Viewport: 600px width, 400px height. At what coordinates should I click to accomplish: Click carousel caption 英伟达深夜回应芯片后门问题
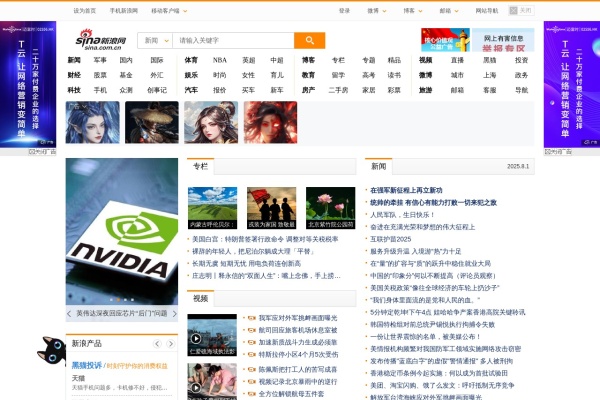coord(122,313)
